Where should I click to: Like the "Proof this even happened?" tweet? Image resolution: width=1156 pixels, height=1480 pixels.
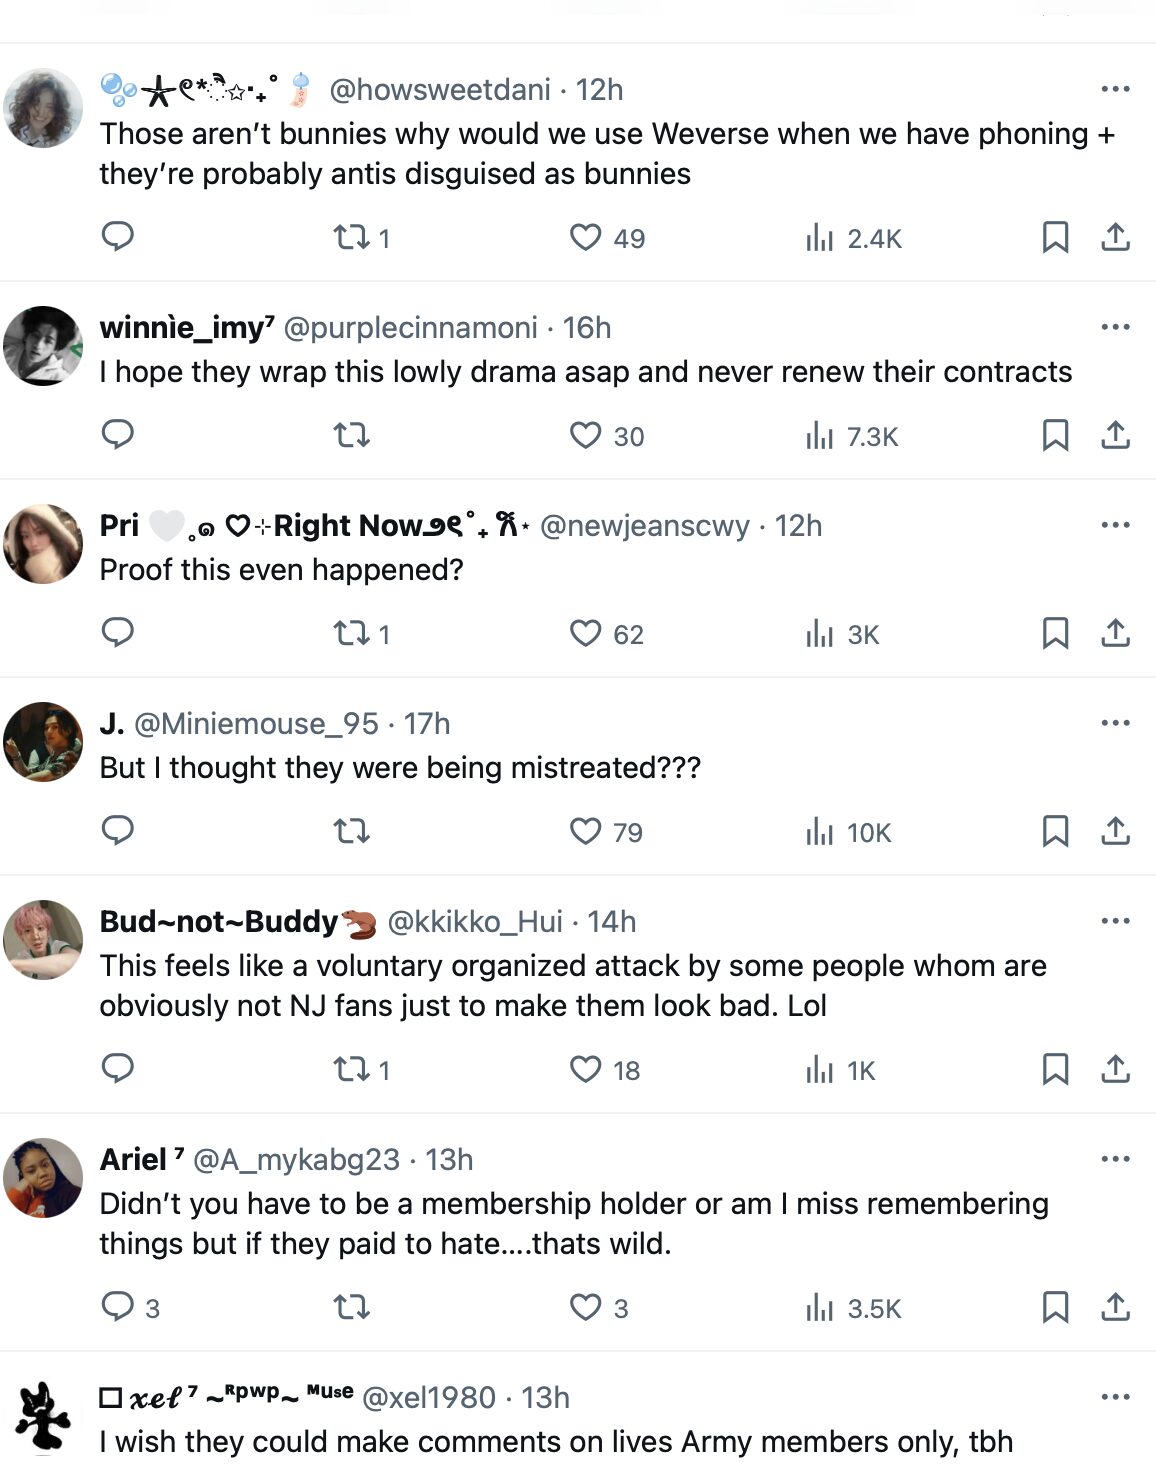pos(586,633)
